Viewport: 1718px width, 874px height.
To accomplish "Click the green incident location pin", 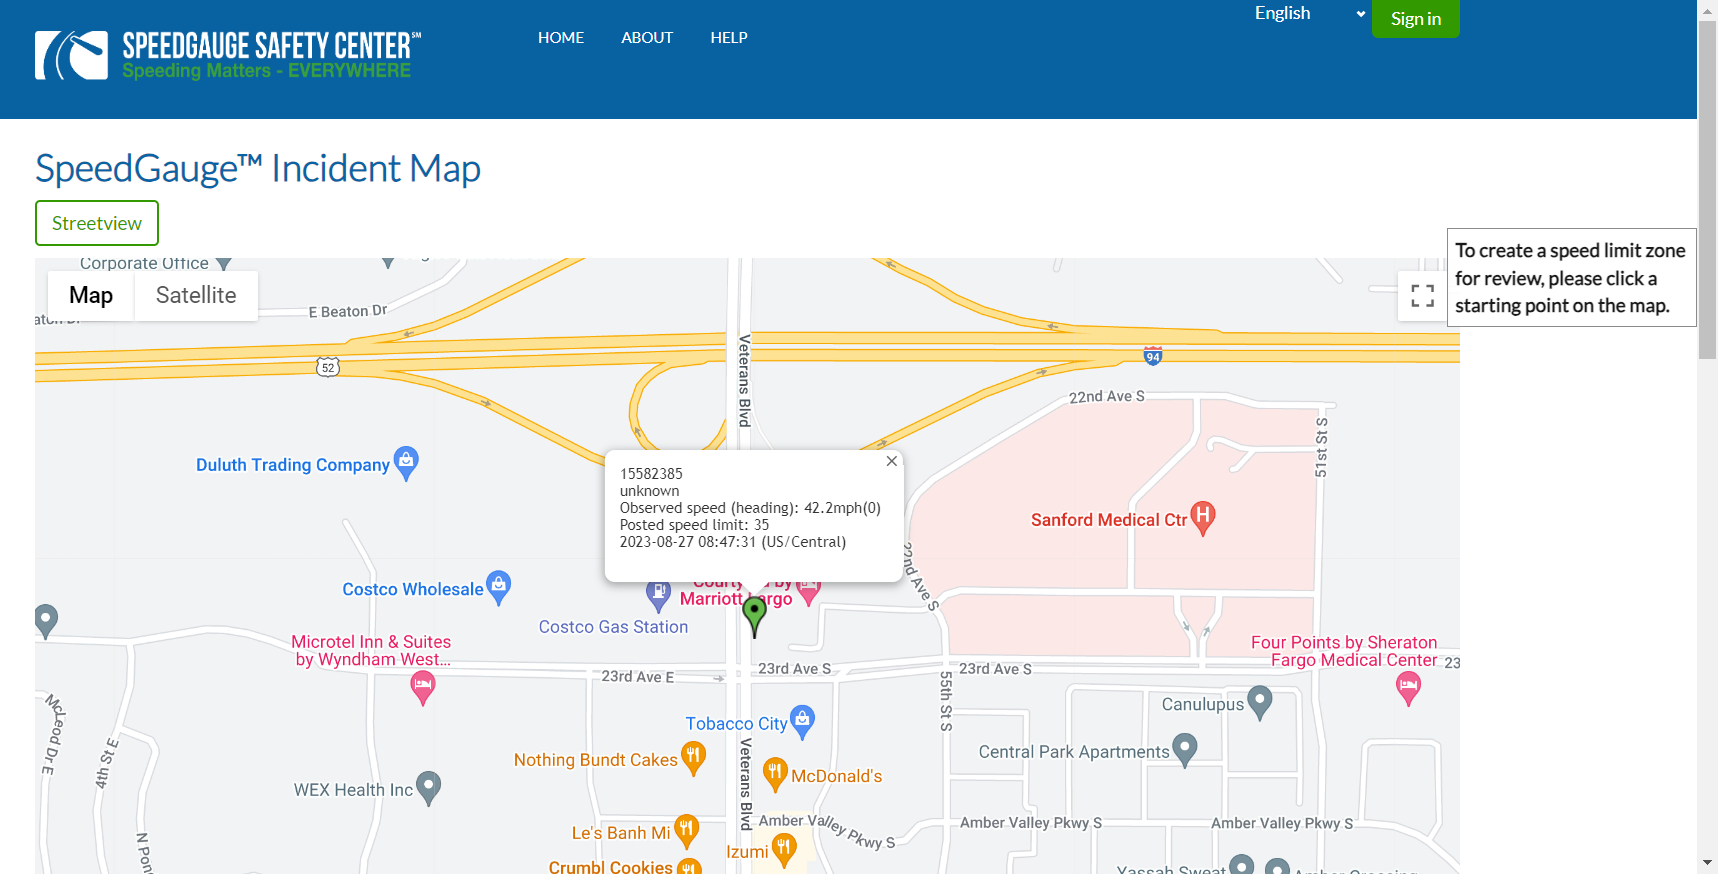I will 755,612.
